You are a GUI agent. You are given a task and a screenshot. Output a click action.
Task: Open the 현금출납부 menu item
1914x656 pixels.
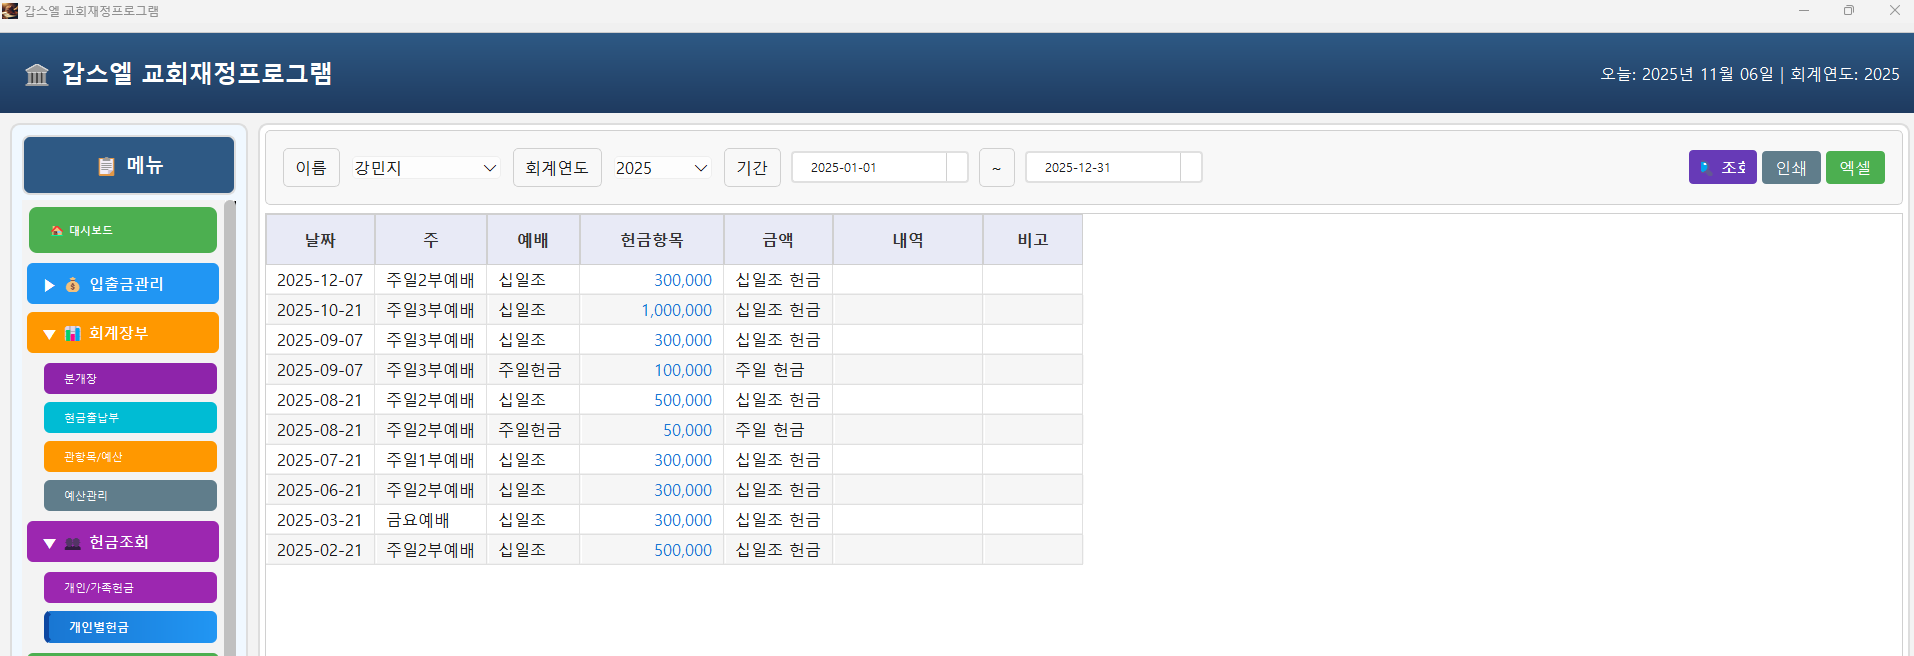[x=130, y=418]
